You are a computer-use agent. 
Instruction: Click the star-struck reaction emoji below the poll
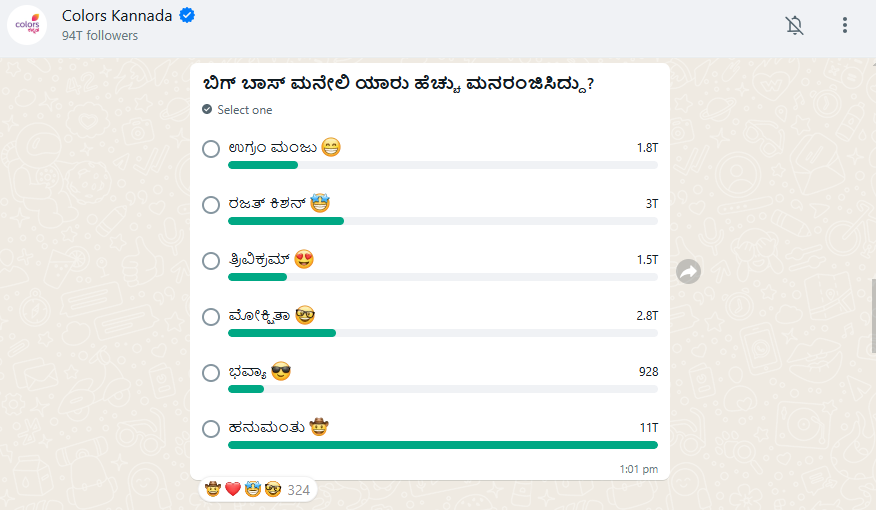pyautogui.click(x=252, y=490)
